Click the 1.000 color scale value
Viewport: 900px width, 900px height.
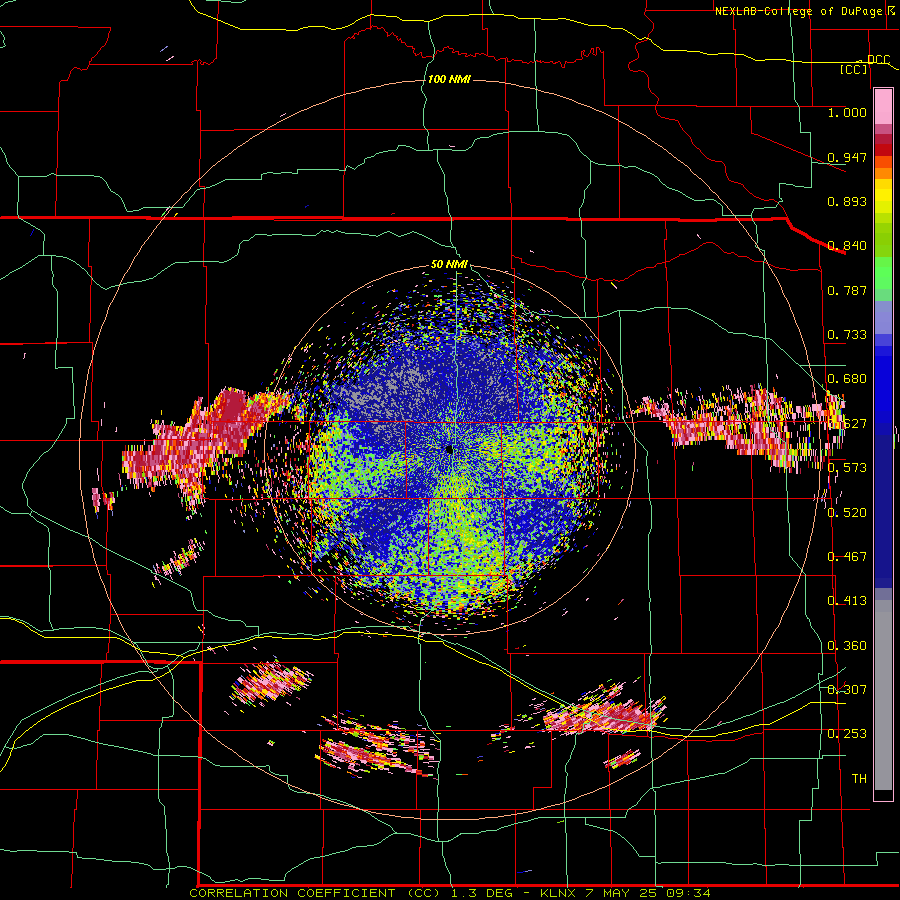847,112
